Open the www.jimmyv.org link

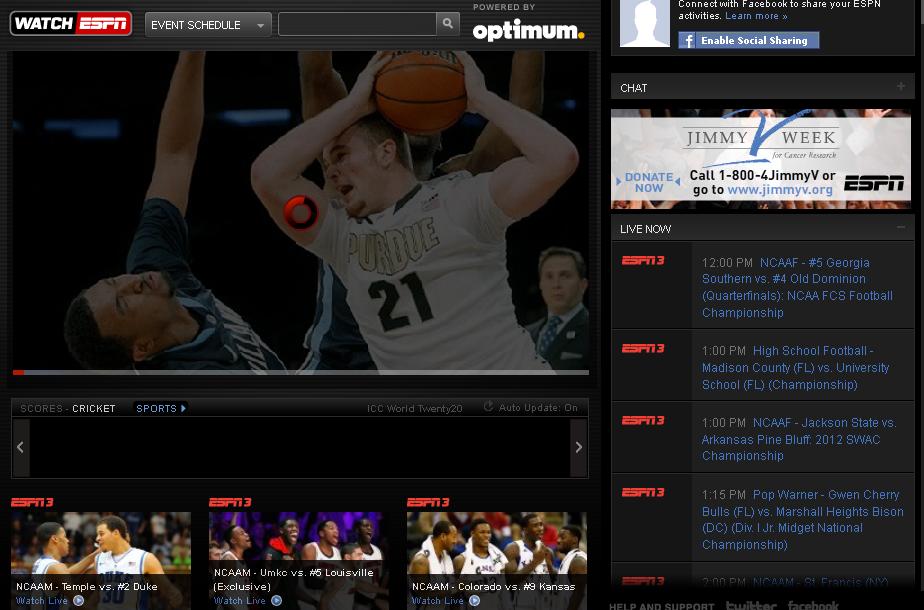pyautogui.click(x=780, y=190)
